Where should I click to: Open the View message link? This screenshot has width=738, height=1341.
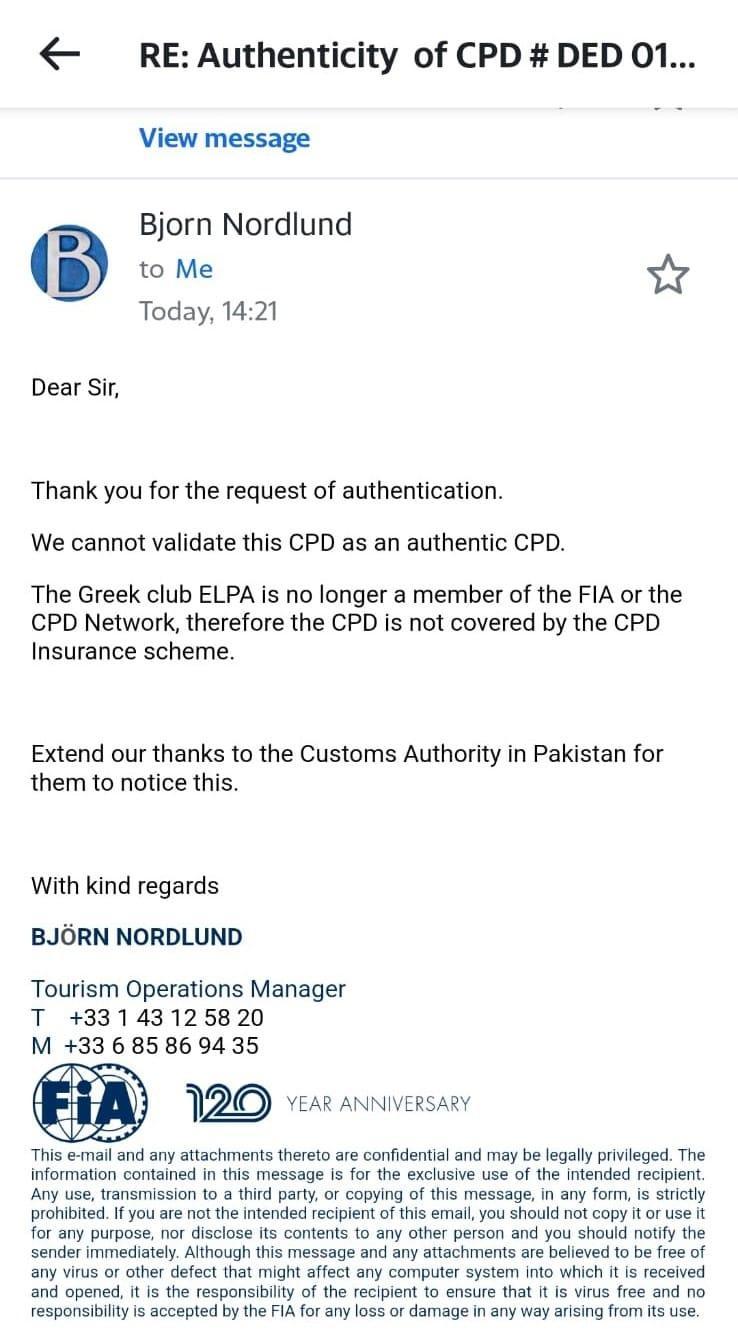click(x=224, y=138)
